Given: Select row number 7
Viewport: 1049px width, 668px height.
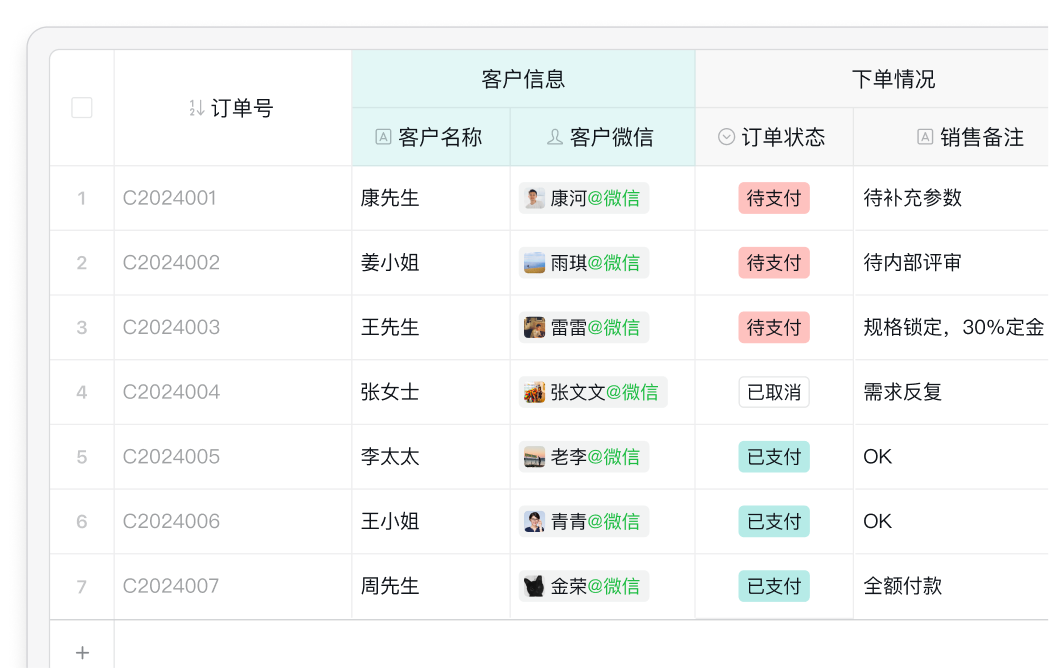Looking at the screenshot, I should point(82,587).
